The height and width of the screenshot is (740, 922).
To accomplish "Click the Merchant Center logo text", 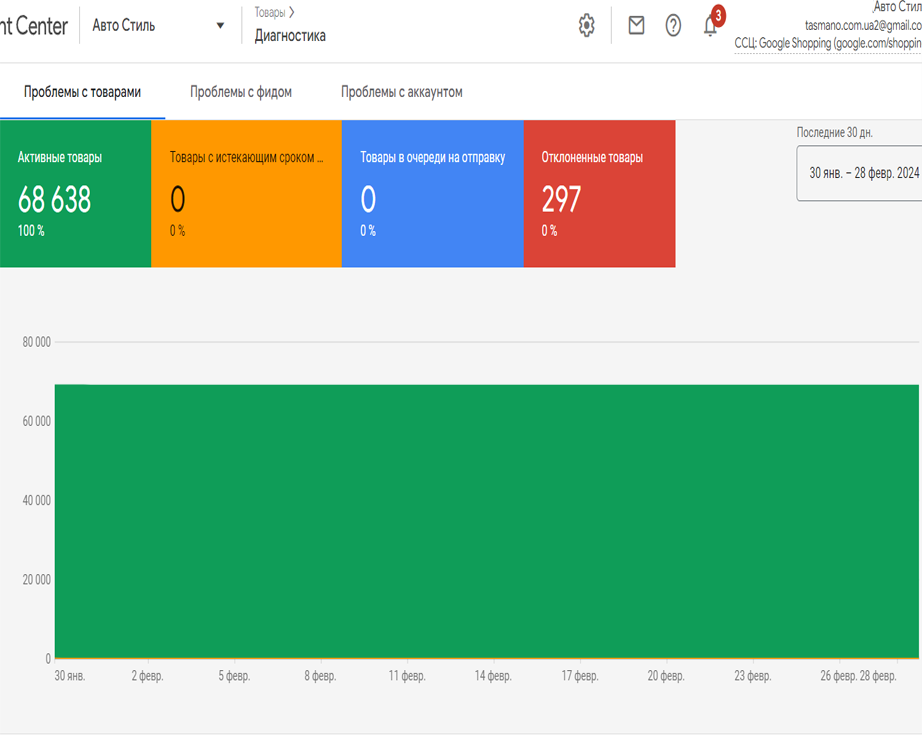I will click(x=34, y=26).
